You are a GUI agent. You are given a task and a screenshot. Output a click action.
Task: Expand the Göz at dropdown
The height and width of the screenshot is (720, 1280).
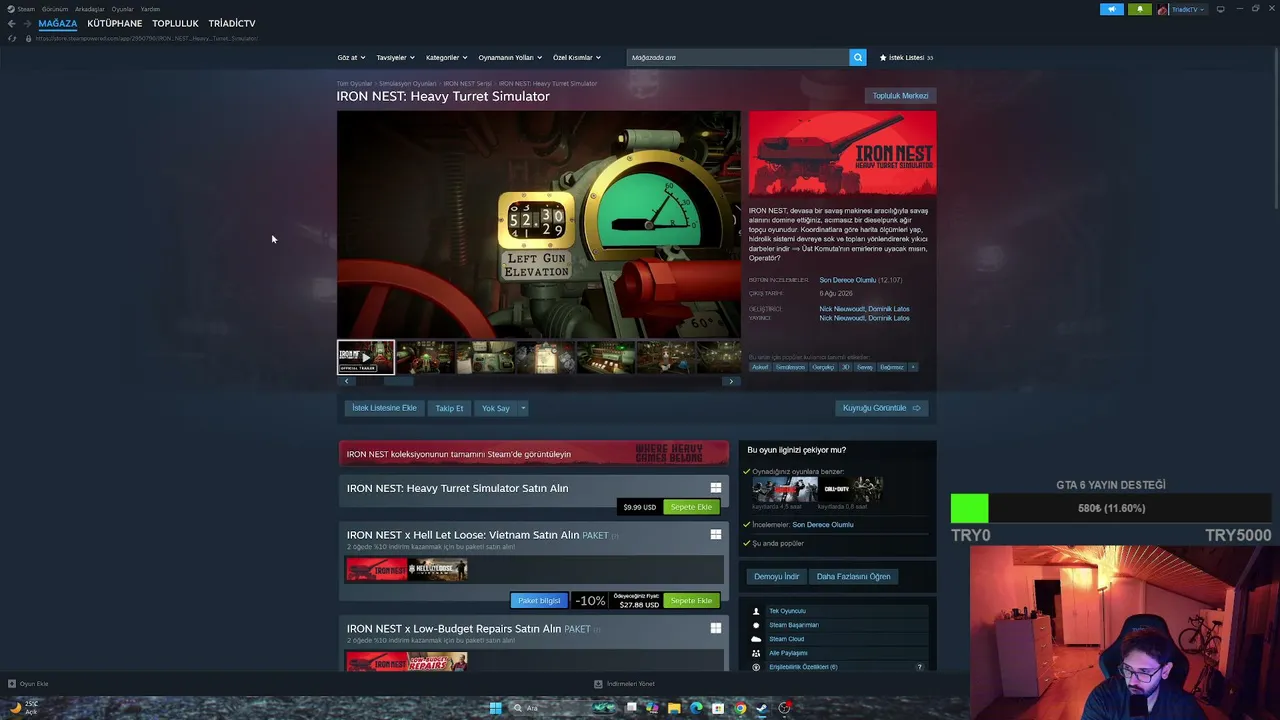351,57
